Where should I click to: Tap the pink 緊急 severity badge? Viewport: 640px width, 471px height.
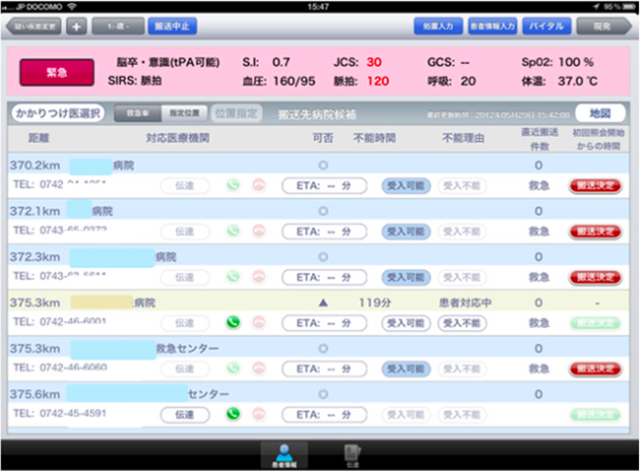(x=58, y=72)
